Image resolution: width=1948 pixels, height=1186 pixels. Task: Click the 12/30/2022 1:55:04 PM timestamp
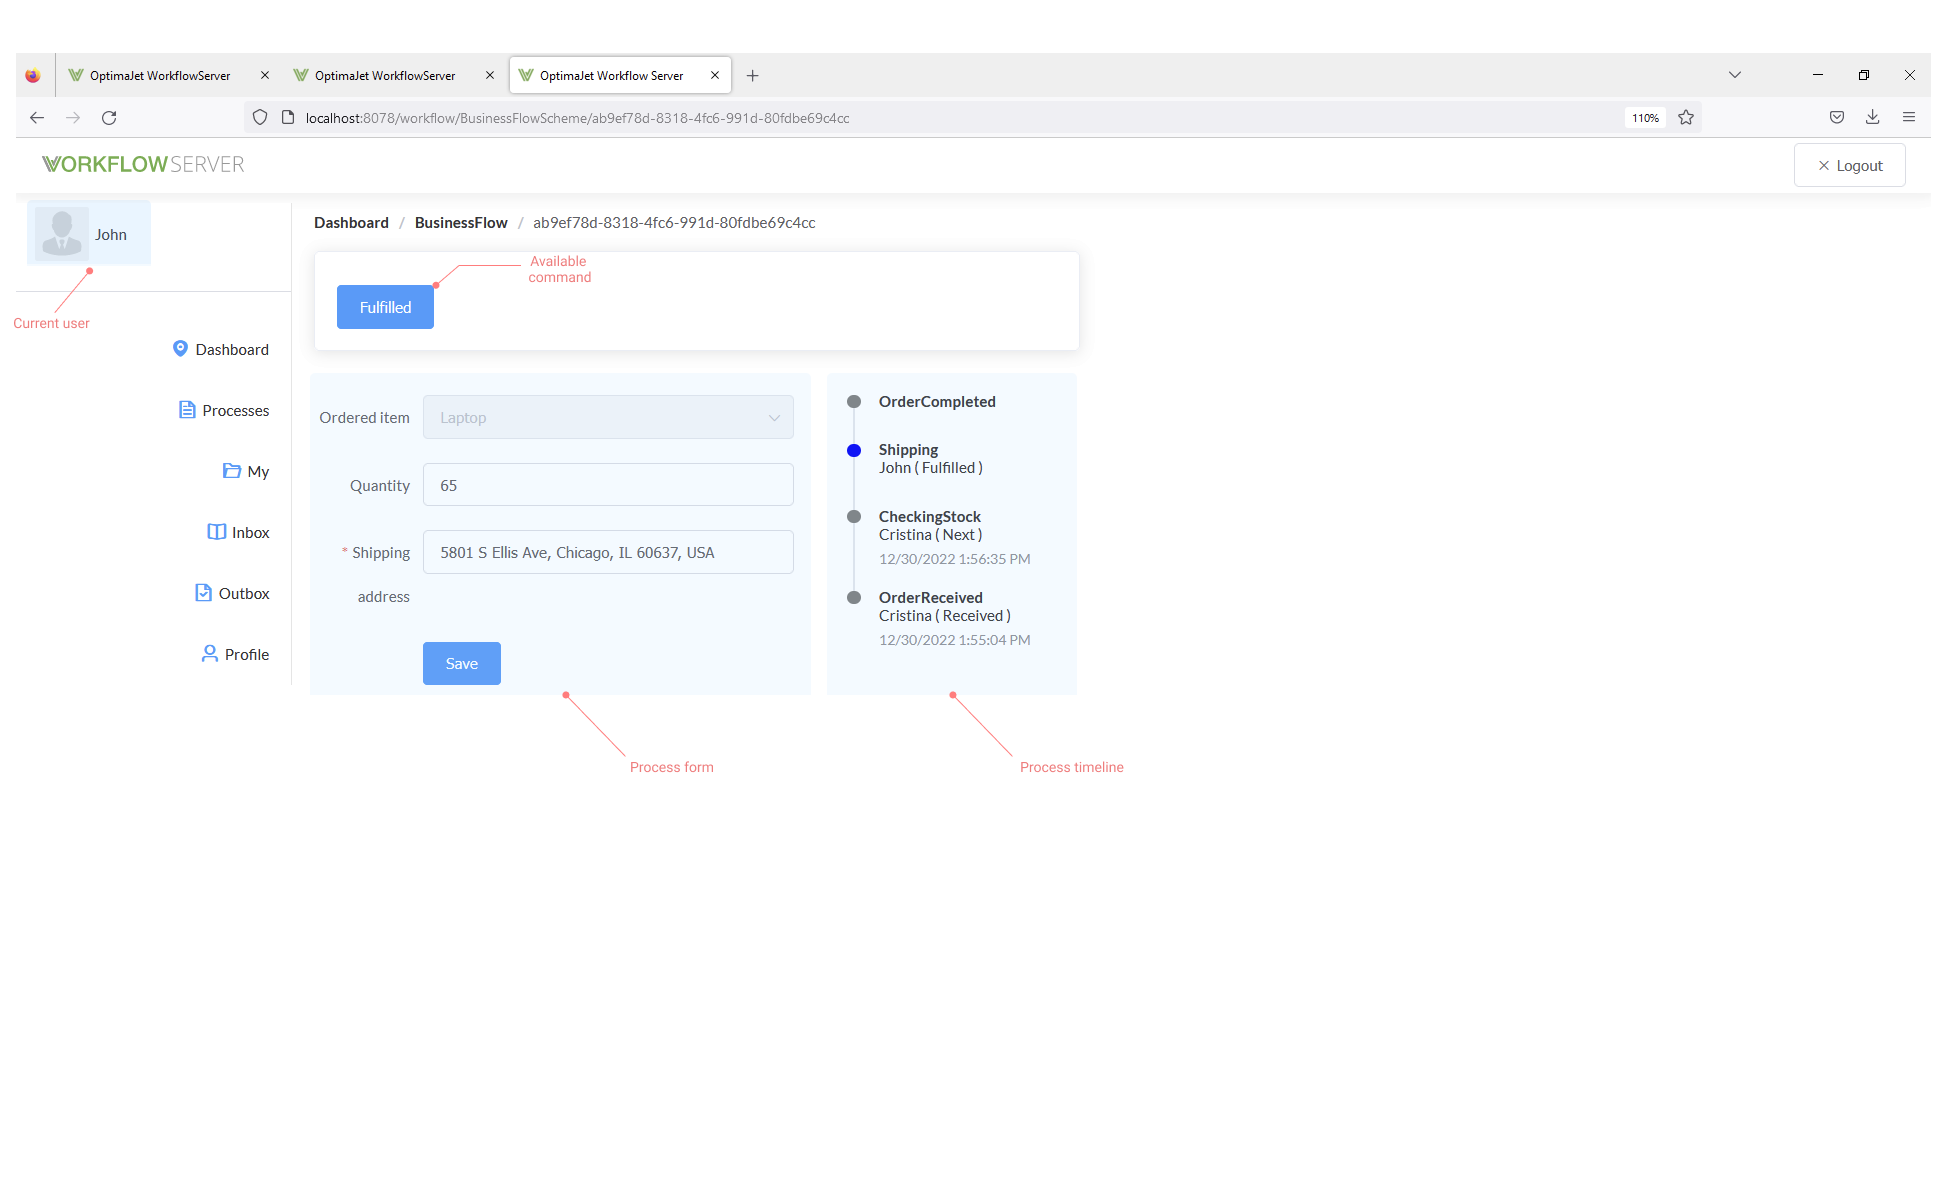tap(955, 640)
